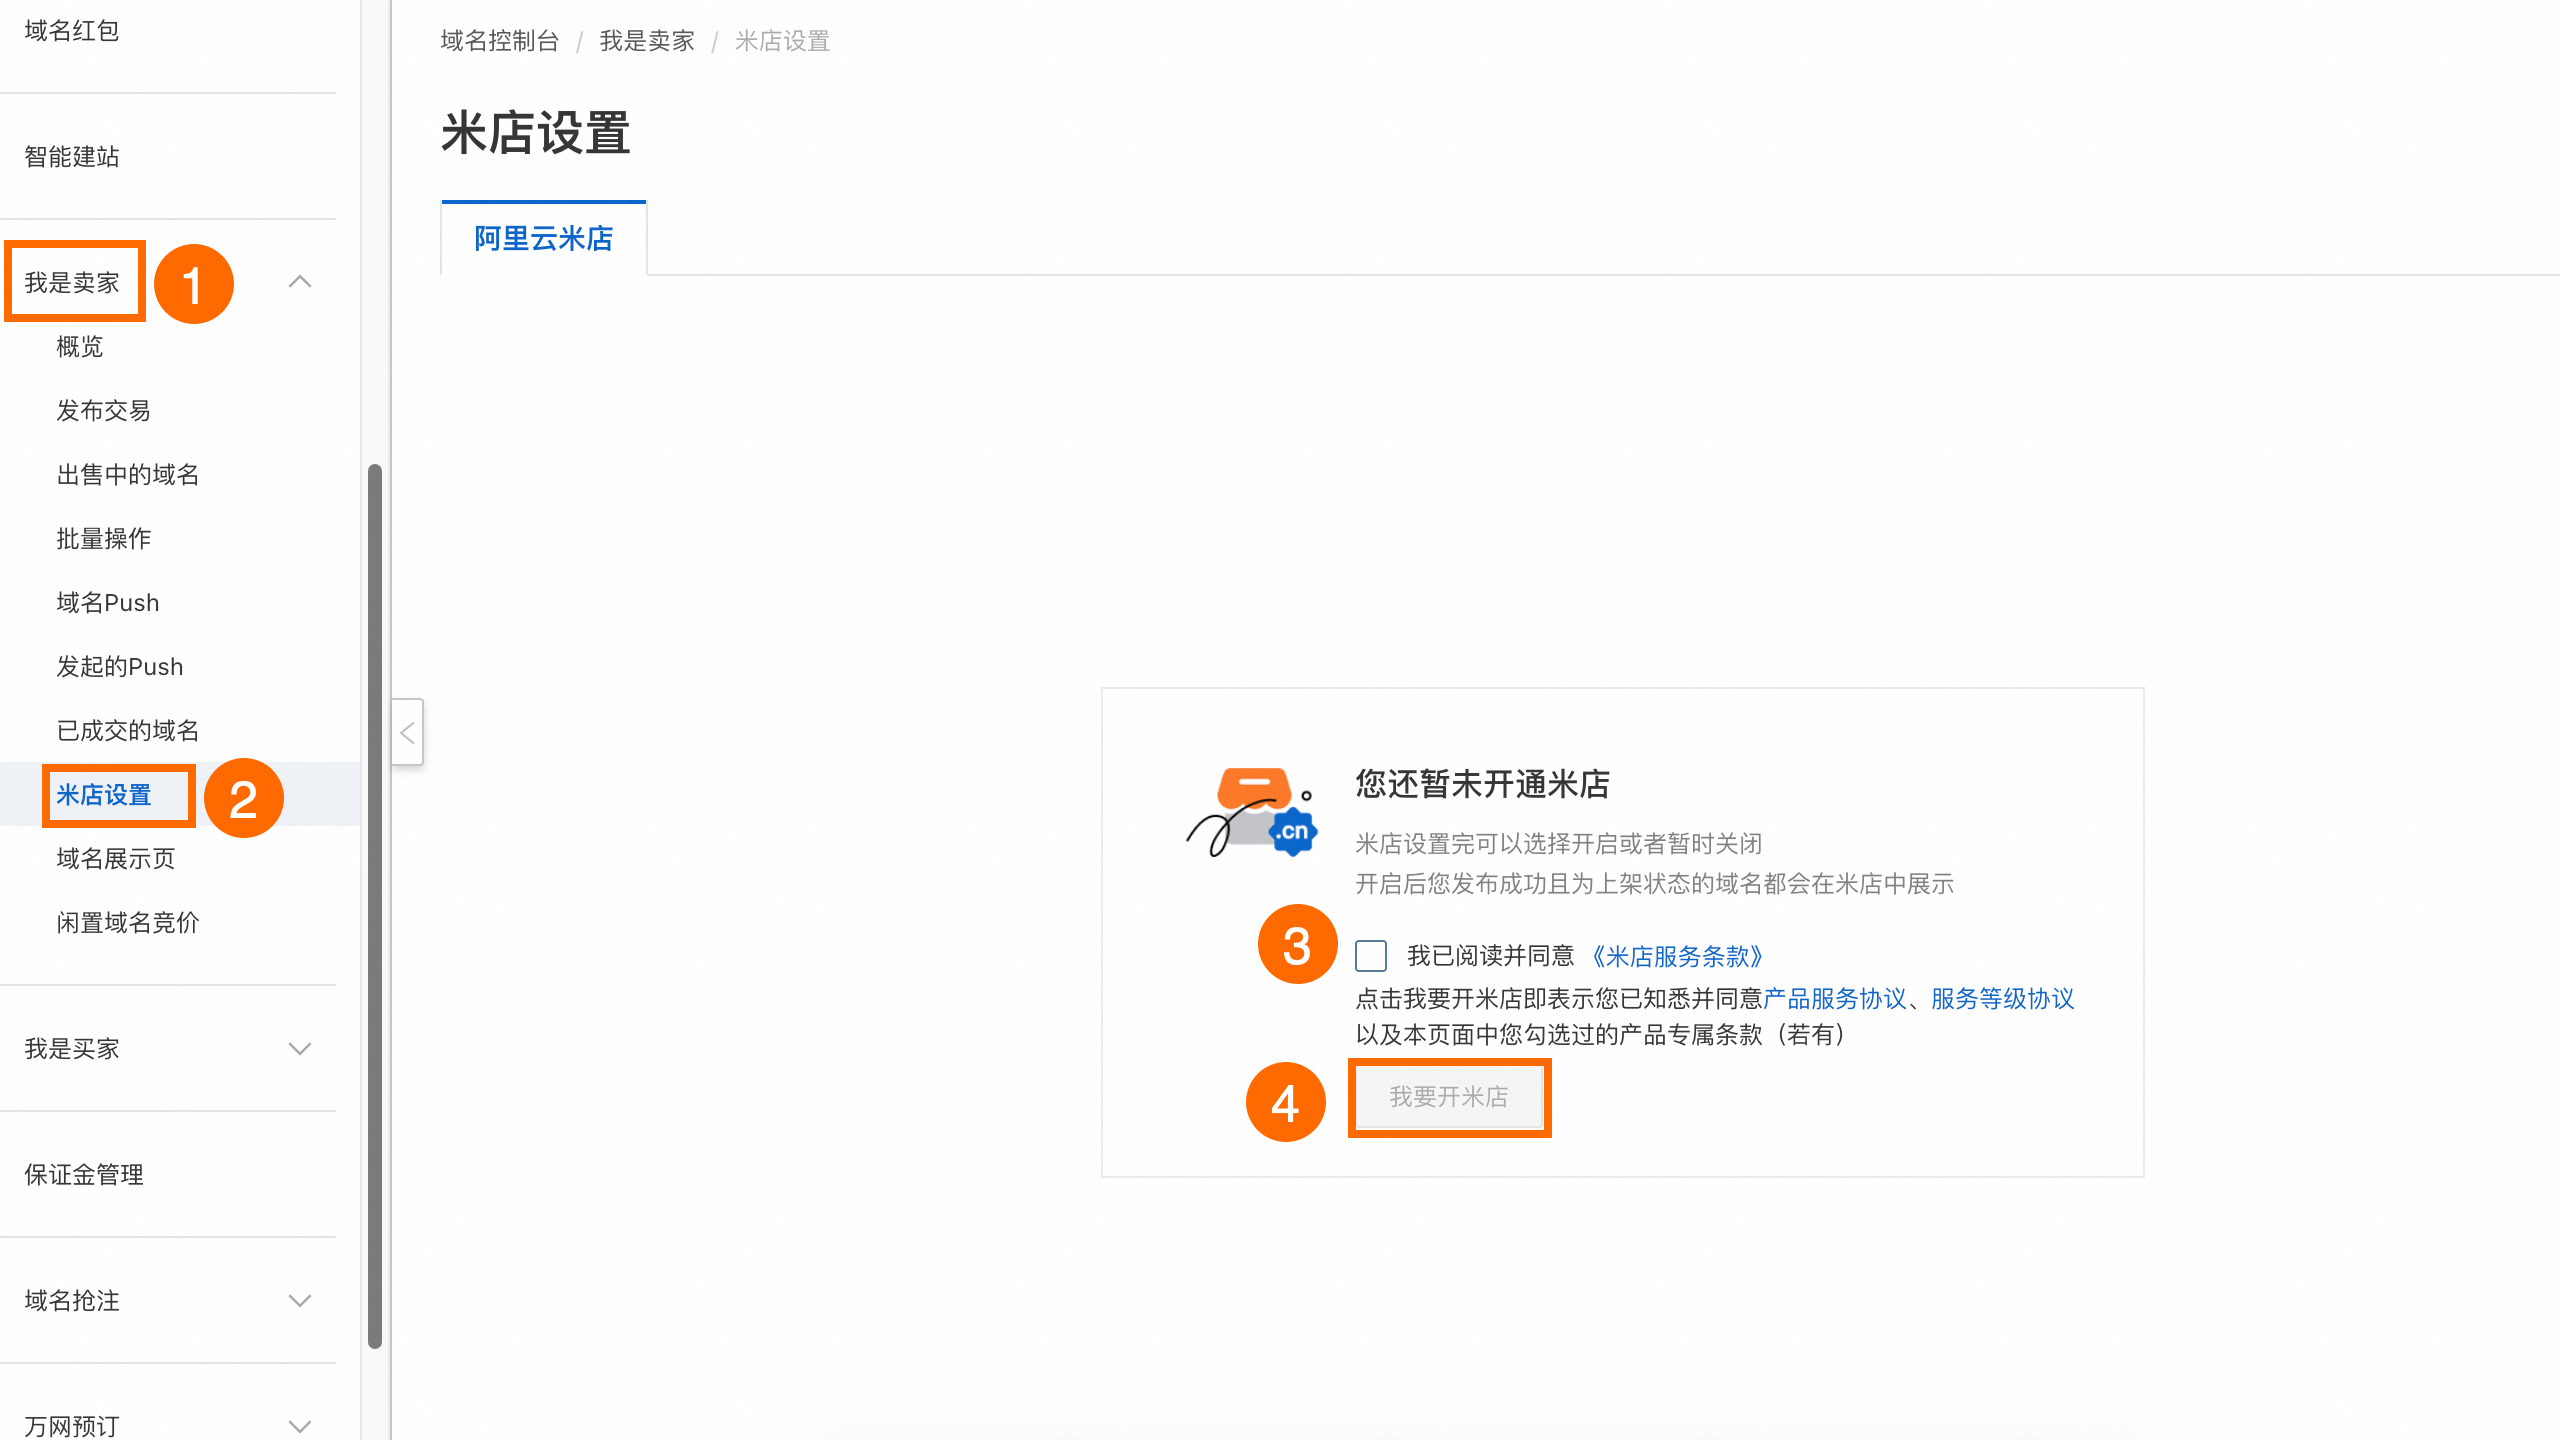Open 域名抢注 sidebar section

point(72,1300)
